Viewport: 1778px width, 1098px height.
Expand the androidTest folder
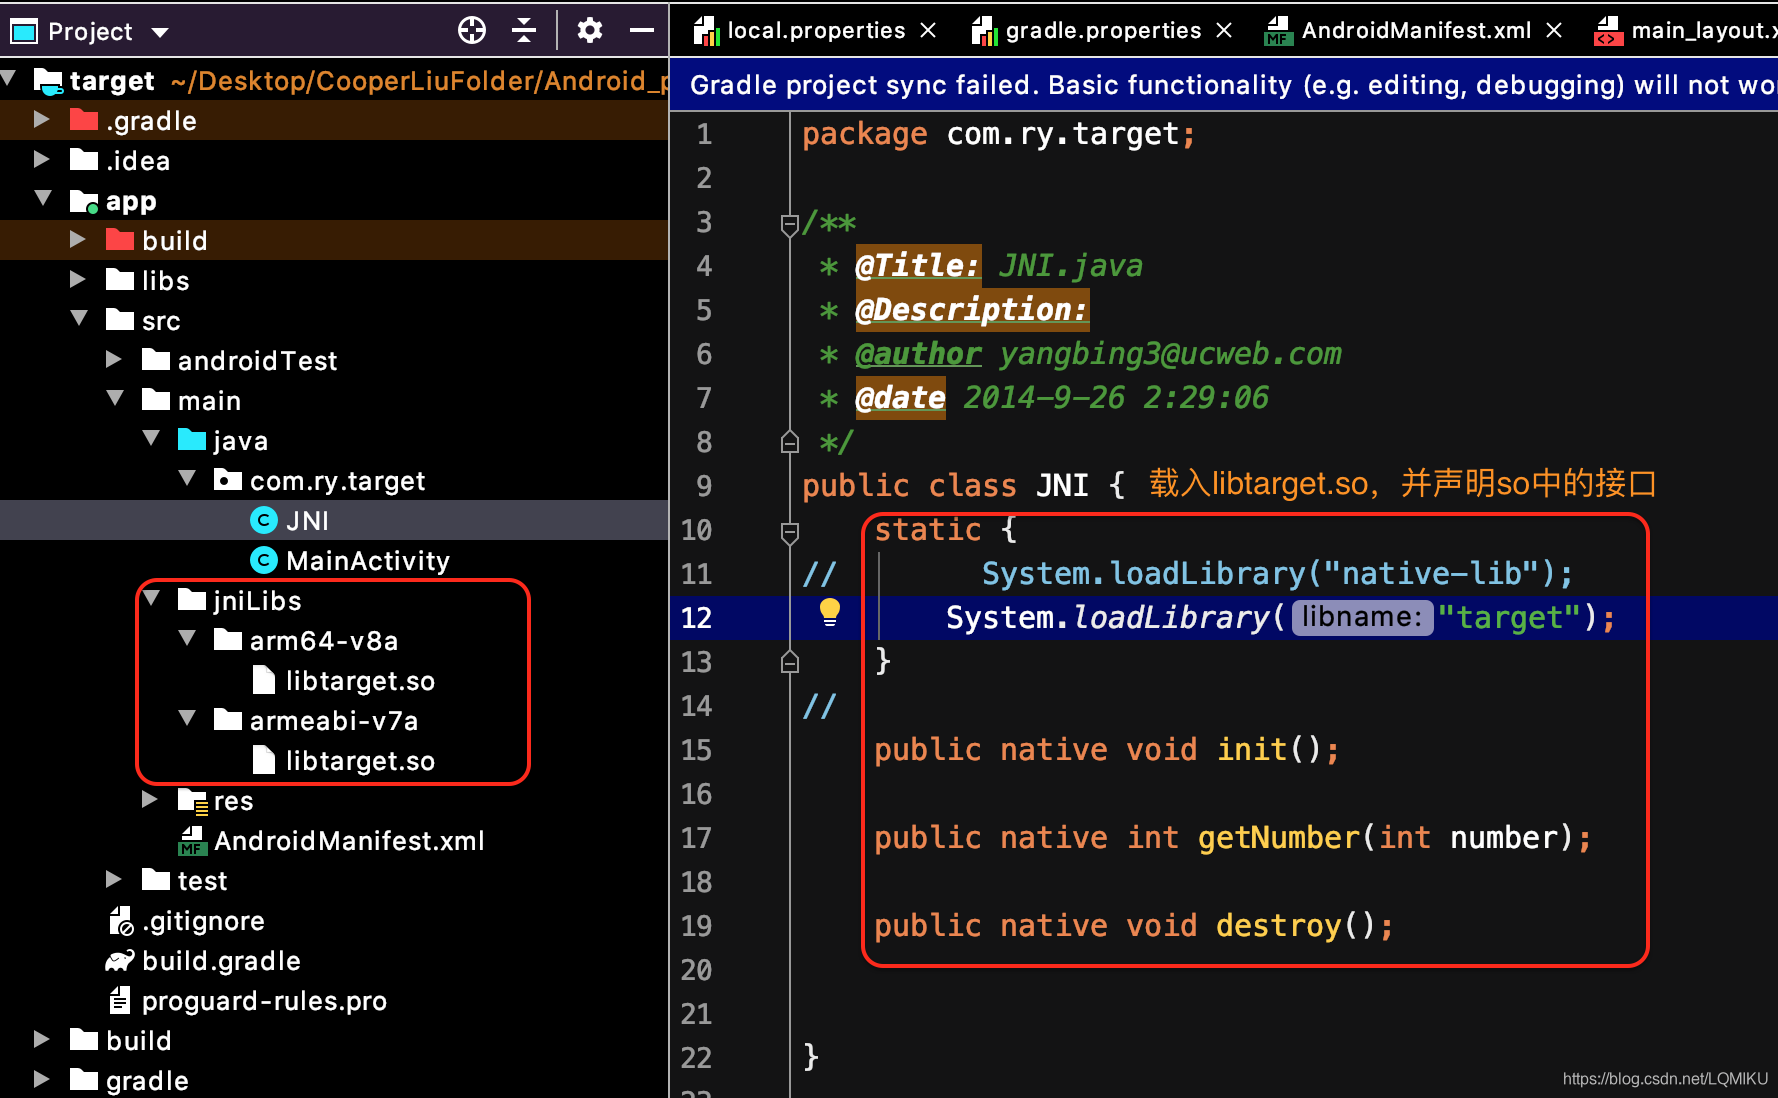coord(113,359)
